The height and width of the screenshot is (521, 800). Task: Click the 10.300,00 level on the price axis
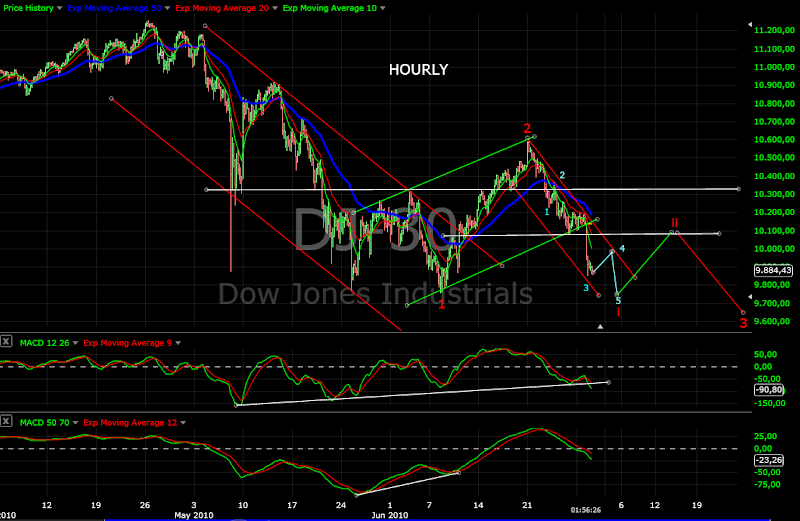(774, 194)
